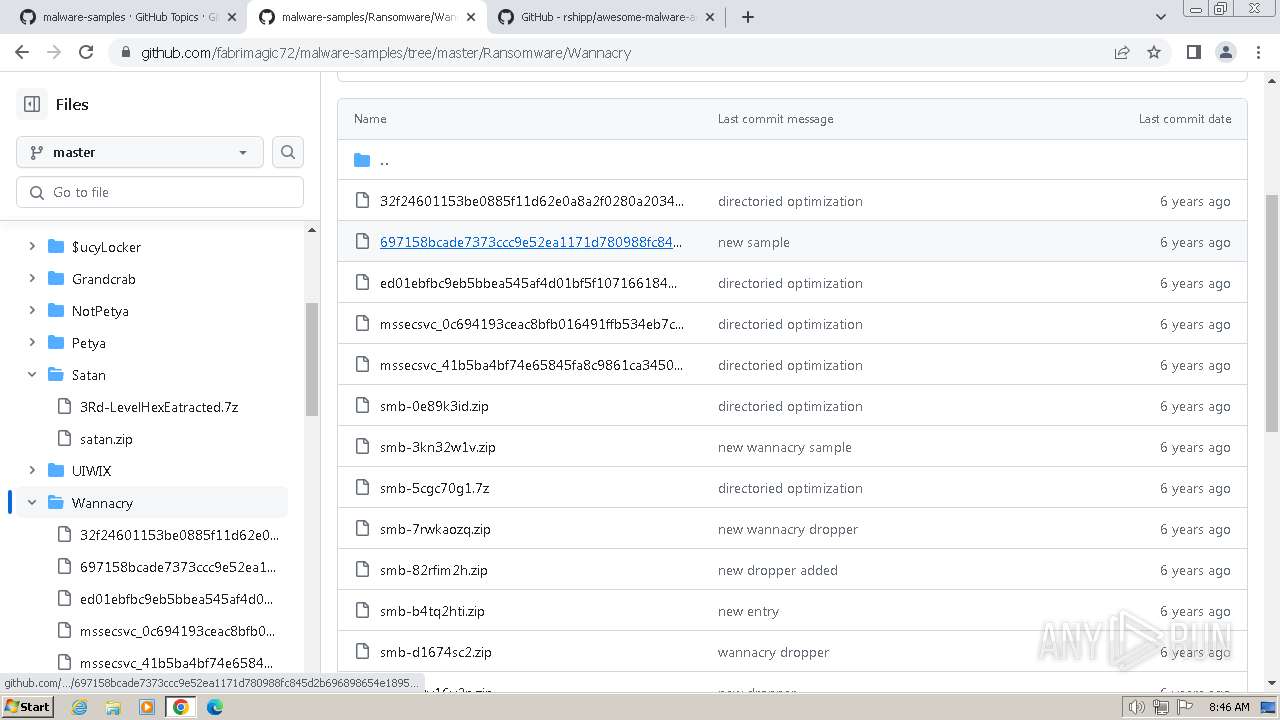Viewport: 1280px width, 720px height.
Task: Open the 'new wannacry dropper' commit message
Action: pyautogui.click(x=788, y=529)
